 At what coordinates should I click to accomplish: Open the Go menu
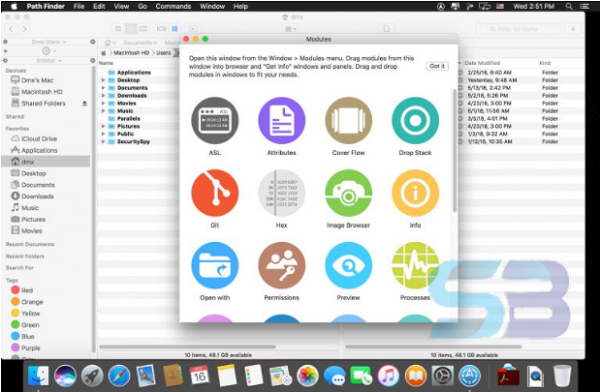(x=142, y=6)
